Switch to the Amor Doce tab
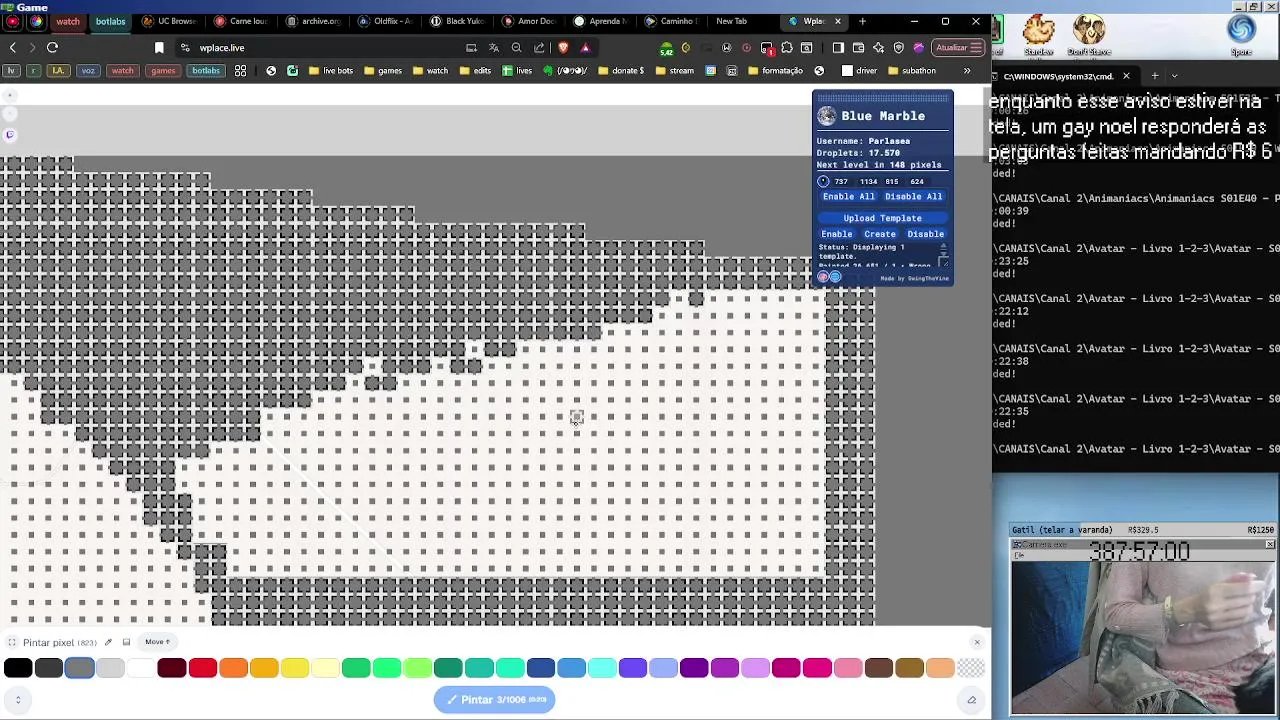The image size is (1280, 720). (530, 21)
